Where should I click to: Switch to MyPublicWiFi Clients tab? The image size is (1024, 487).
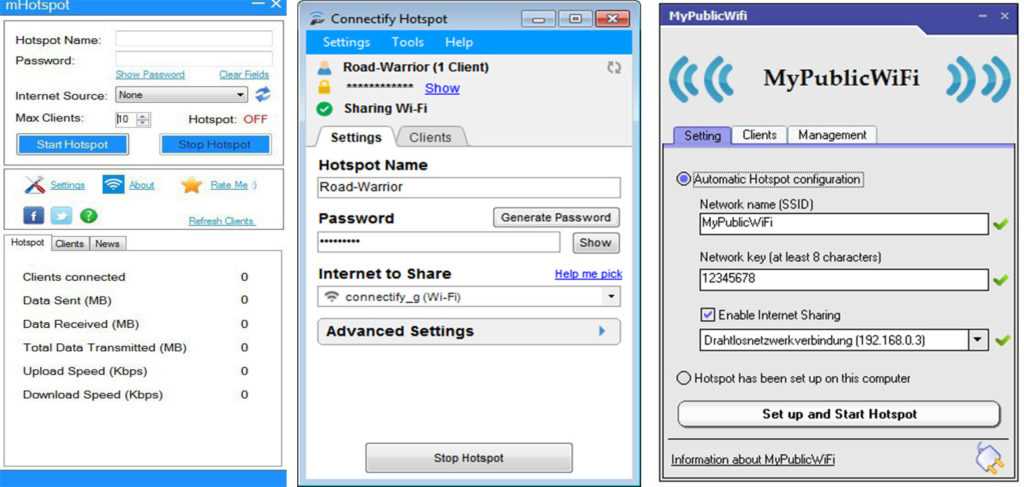point(760,135)
